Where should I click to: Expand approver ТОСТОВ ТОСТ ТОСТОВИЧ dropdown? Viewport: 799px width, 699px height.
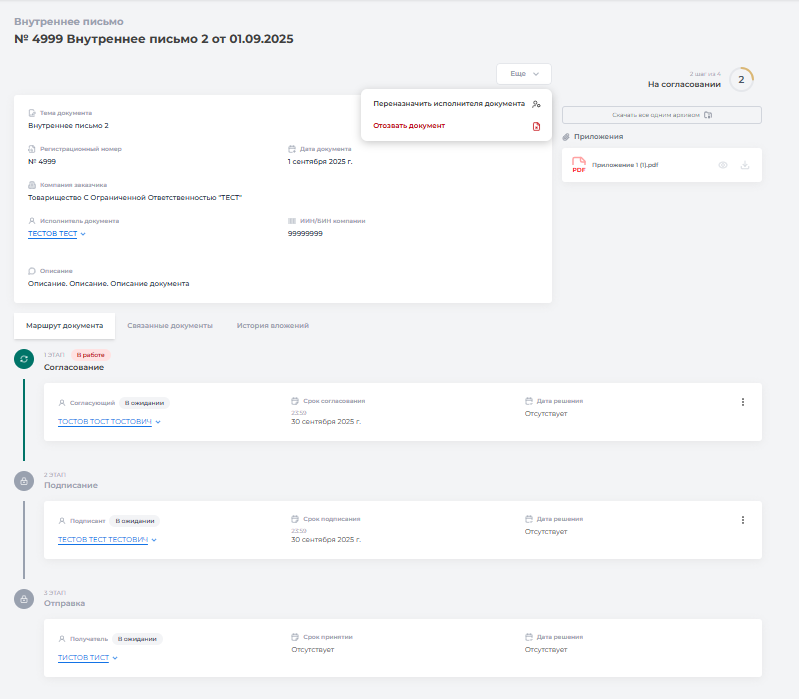click(x=109, y=422)
